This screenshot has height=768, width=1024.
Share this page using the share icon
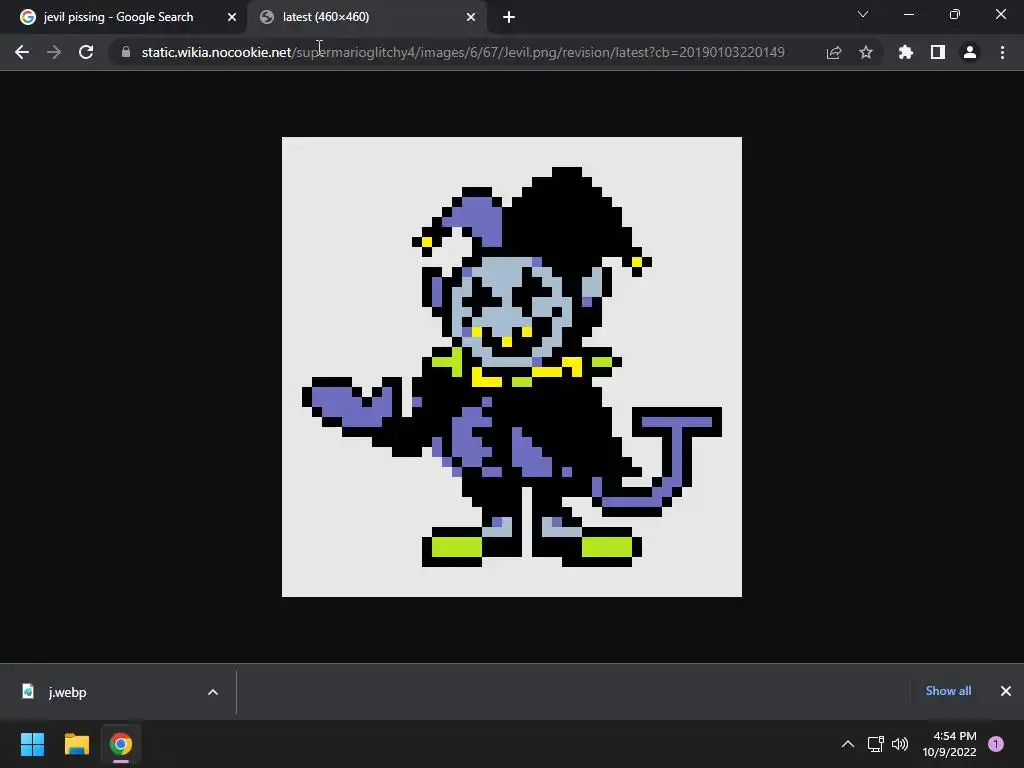click(x=833, y=52)
